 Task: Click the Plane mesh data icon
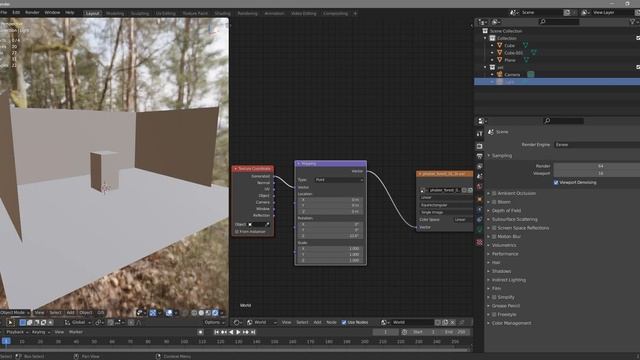[x=526, y=60]
